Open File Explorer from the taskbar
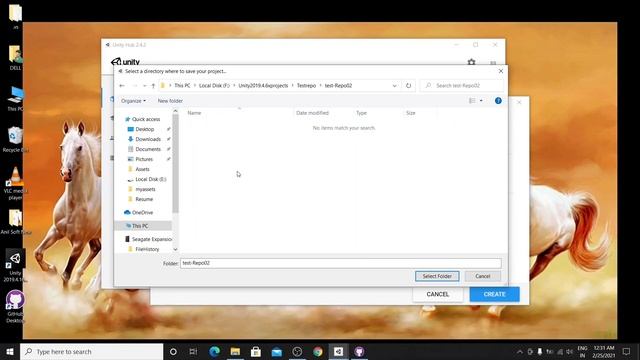 [x=235, y=351]
